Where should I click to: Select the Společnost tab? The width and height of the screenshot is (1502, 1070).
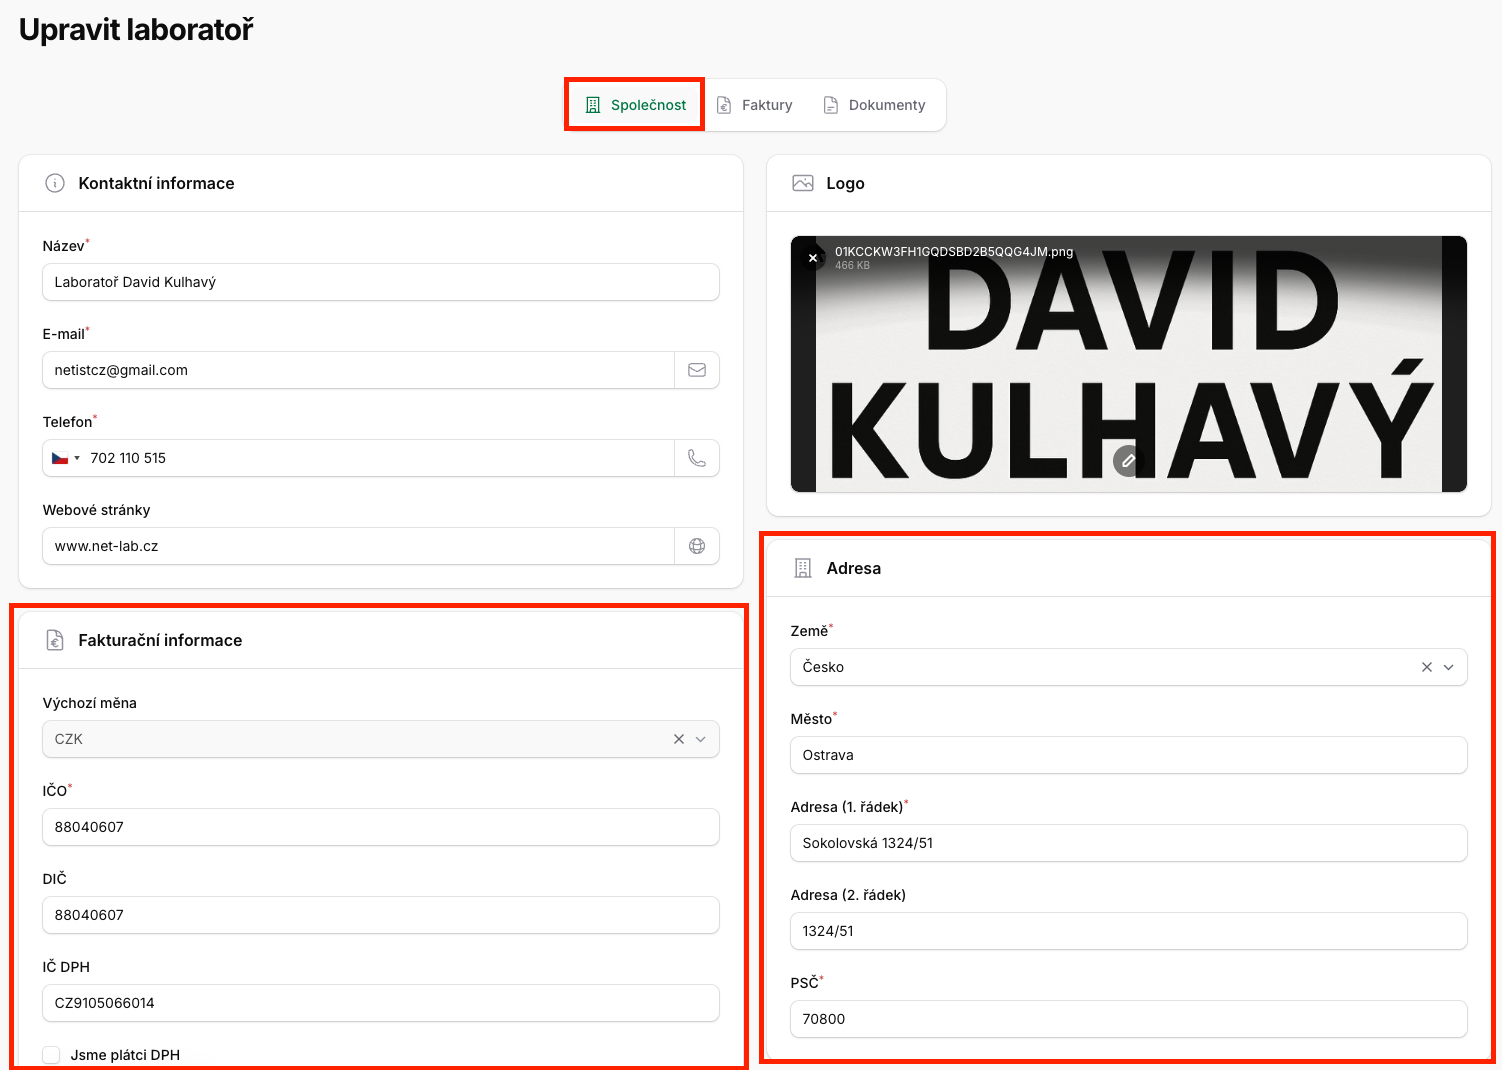click(x=636, y=105)
